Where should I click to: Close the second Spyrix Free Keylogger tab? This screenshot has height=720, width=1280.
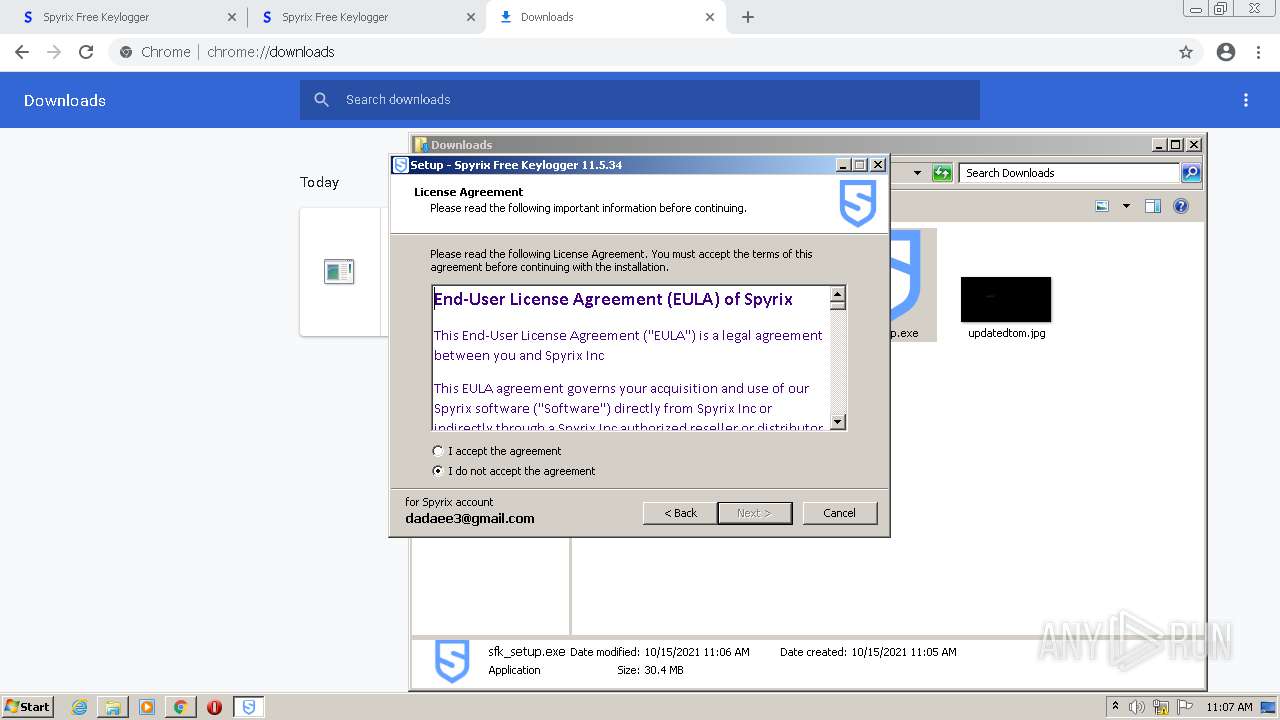[471, 17]
